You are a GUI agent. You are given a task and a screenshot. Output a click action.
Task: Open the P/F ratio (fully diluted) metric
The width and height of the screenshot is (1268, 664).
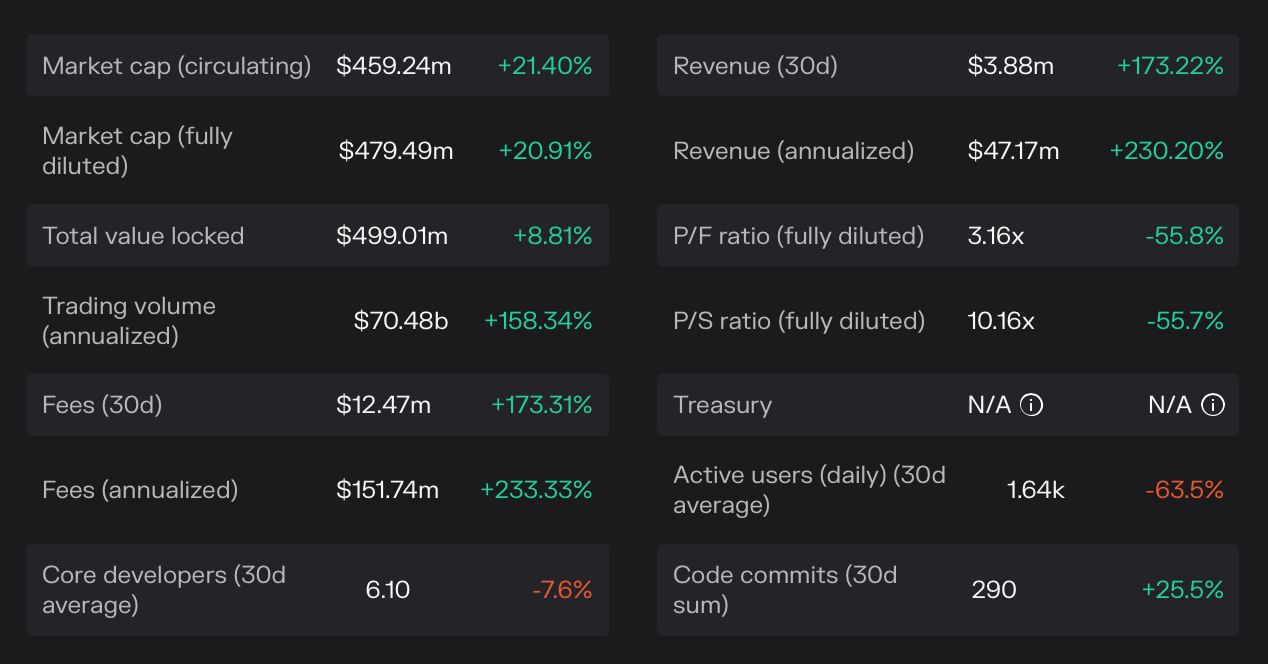[x=798, y=236]
